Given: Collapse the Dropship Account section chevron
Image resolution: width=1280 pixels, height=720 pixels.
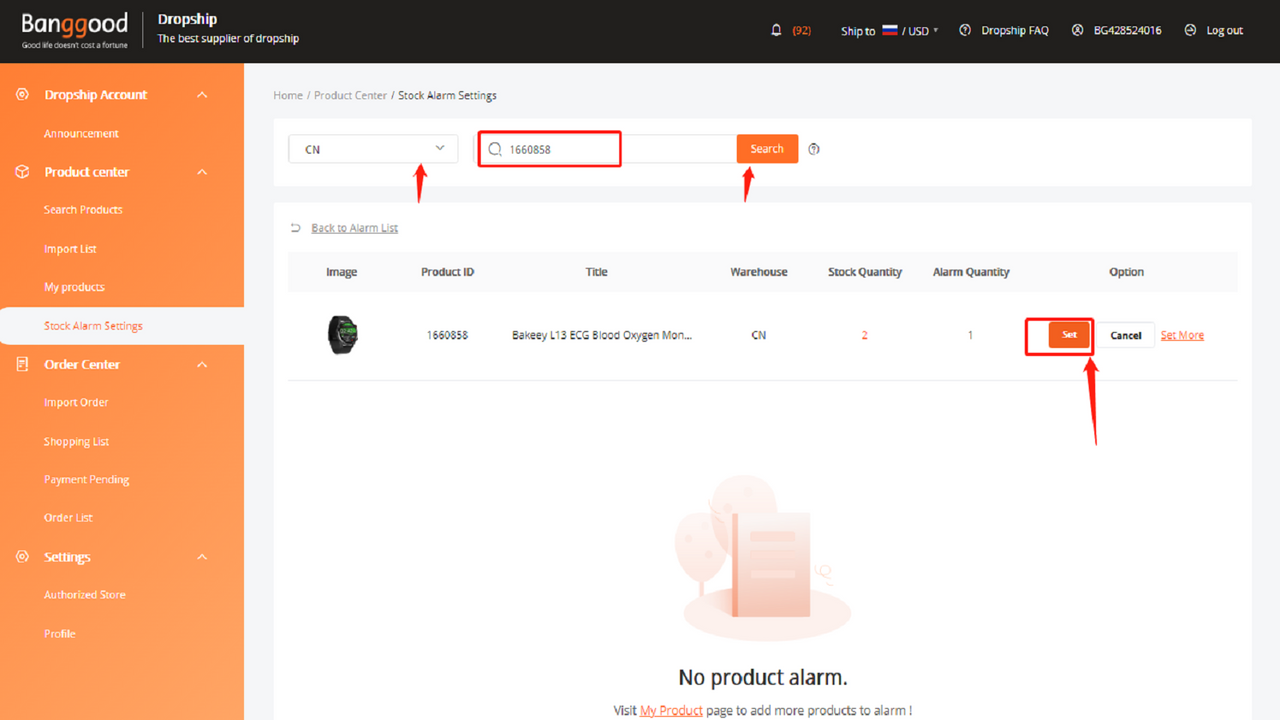Looking at the screenshot, I should (x=202, y=95).
